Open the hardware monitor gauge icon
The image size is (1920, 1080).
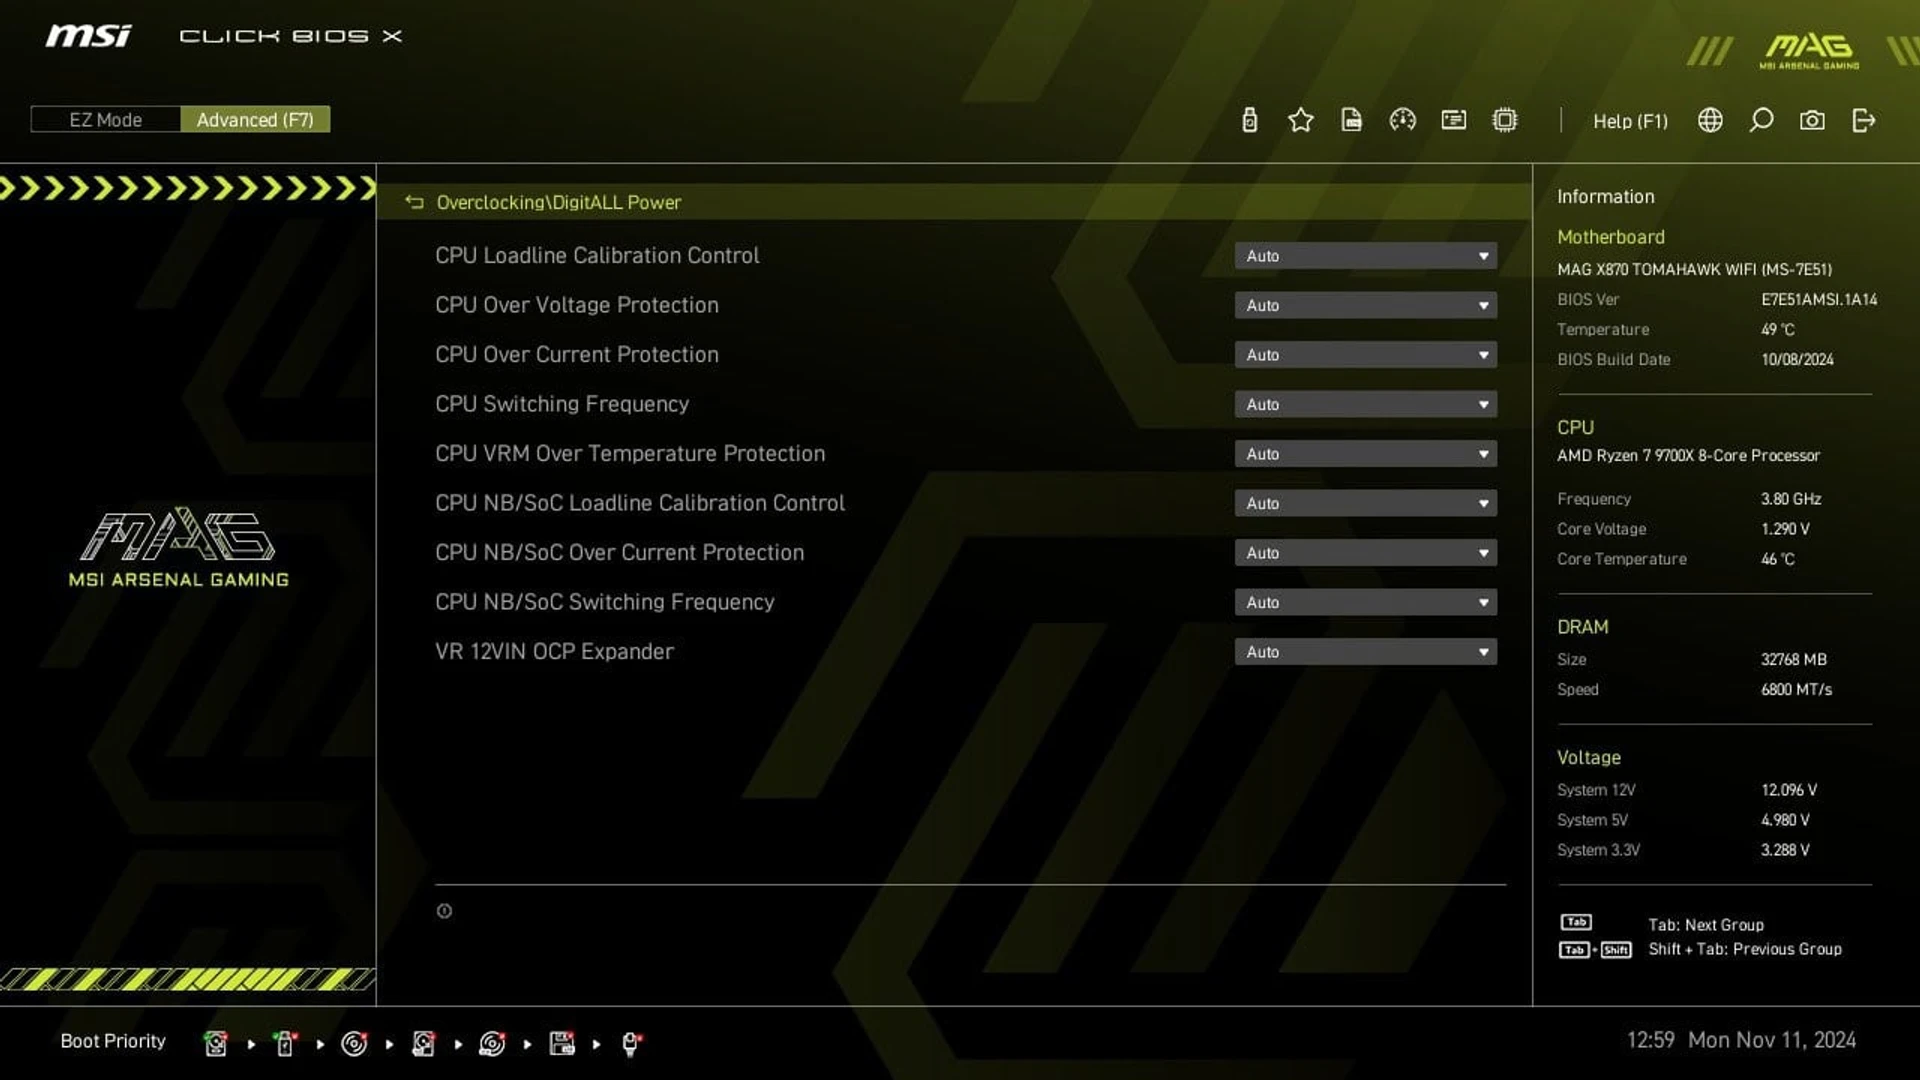click(1402, 120)
